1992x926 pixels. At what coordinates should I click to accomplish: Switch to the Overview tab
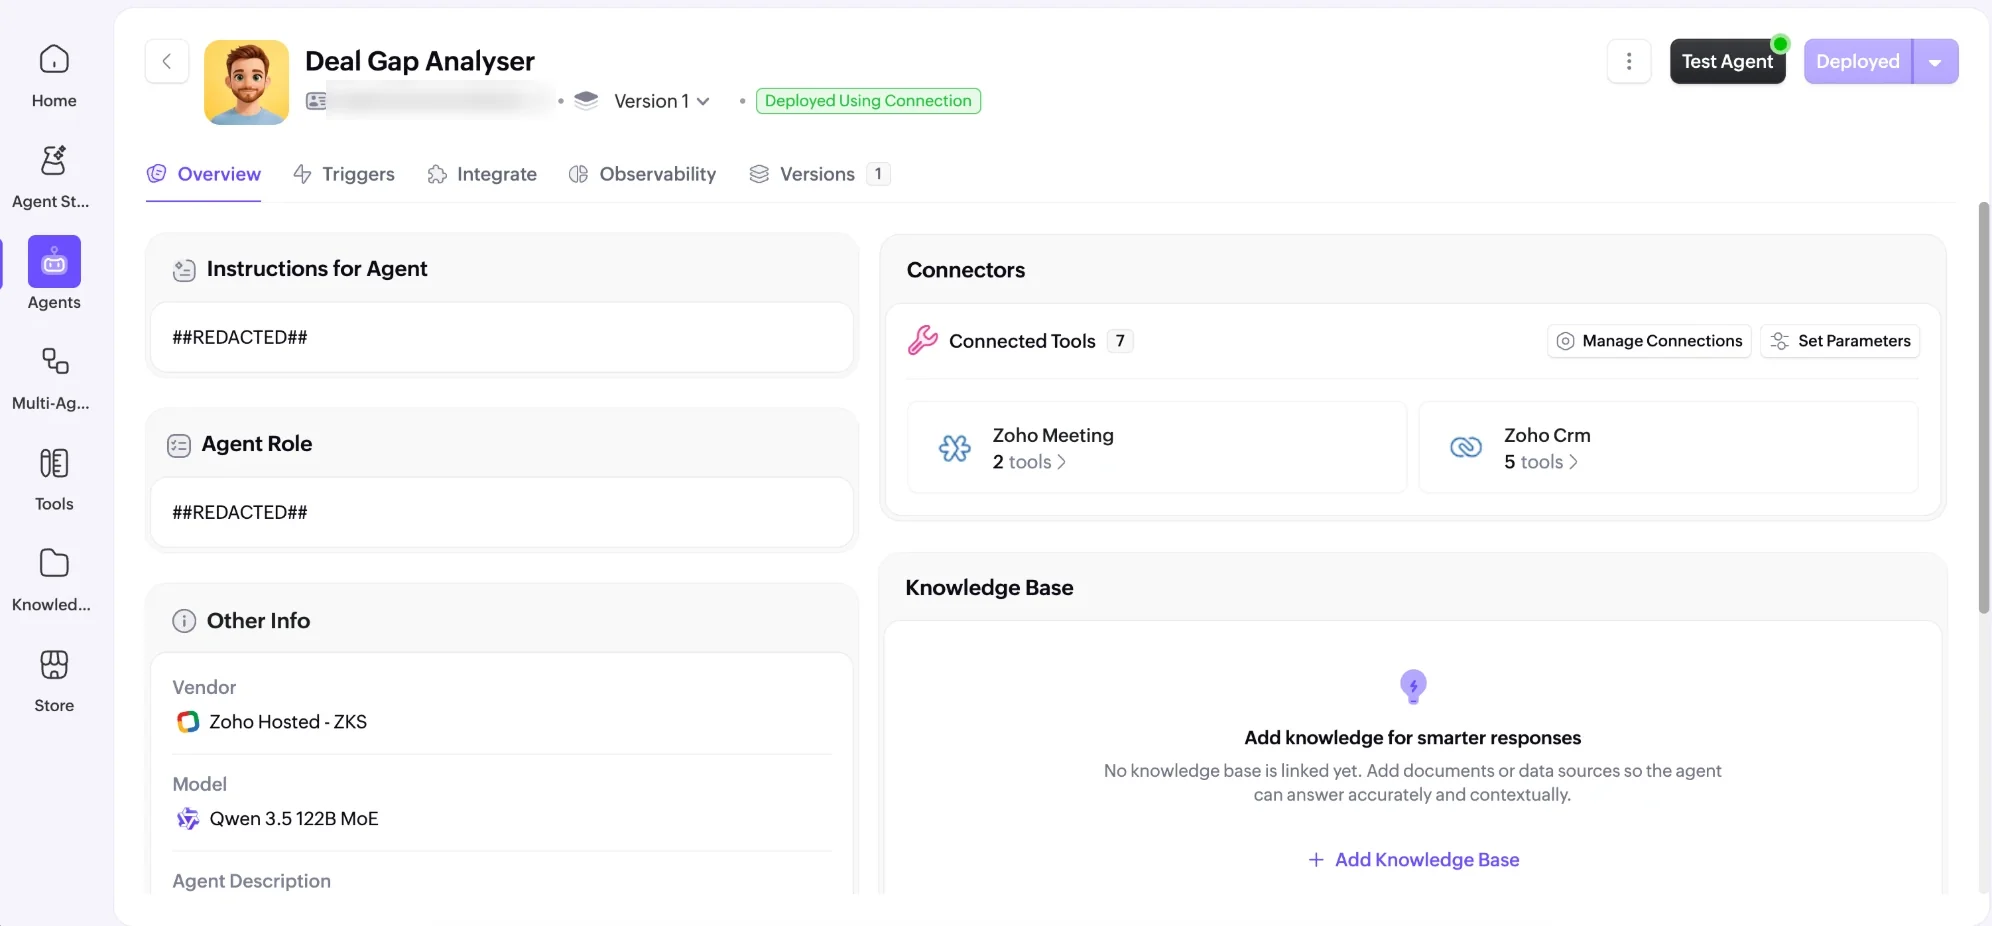(x=204, y=174)
